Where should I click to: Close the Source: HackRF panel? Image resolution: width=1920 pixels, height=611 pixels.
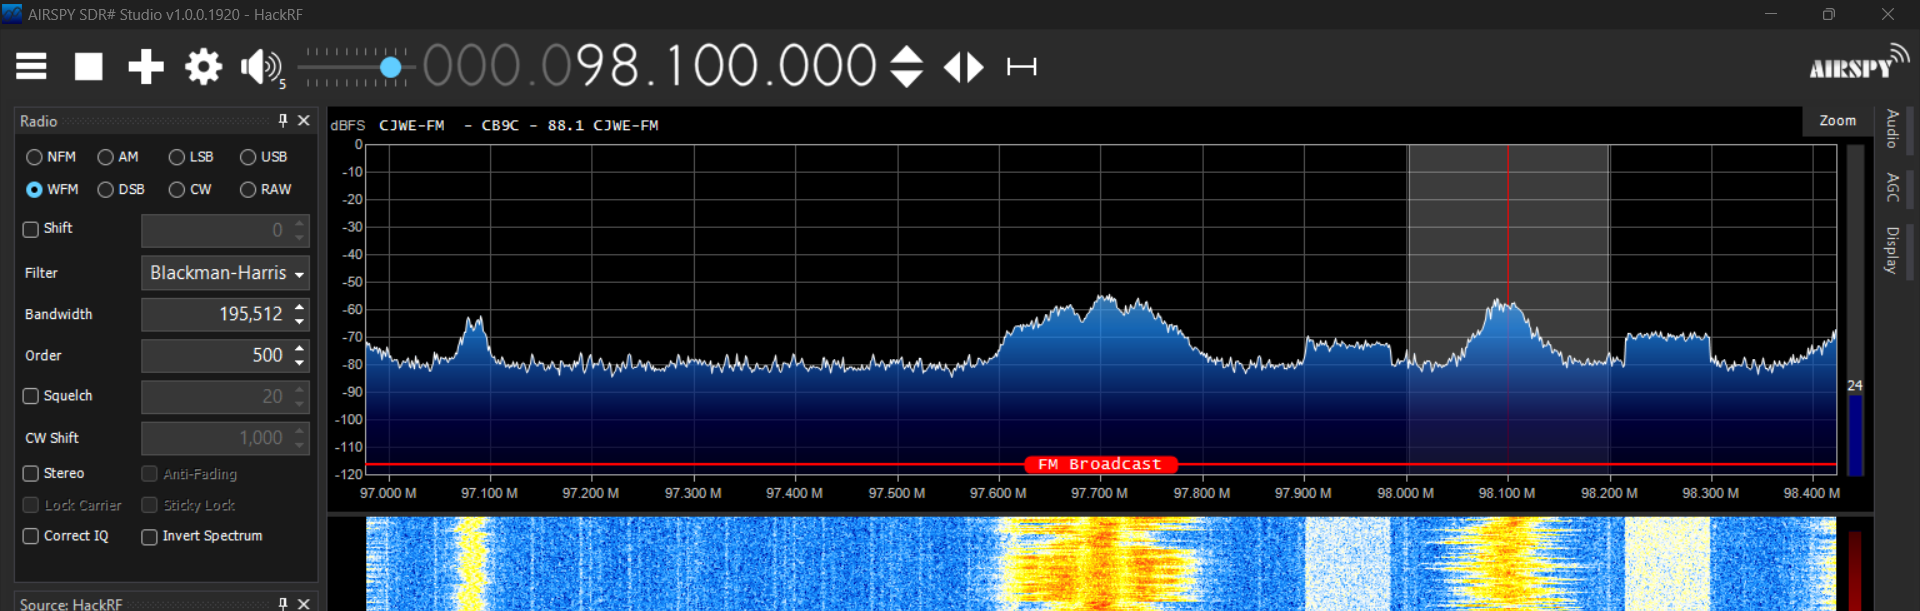click(304, 603)
